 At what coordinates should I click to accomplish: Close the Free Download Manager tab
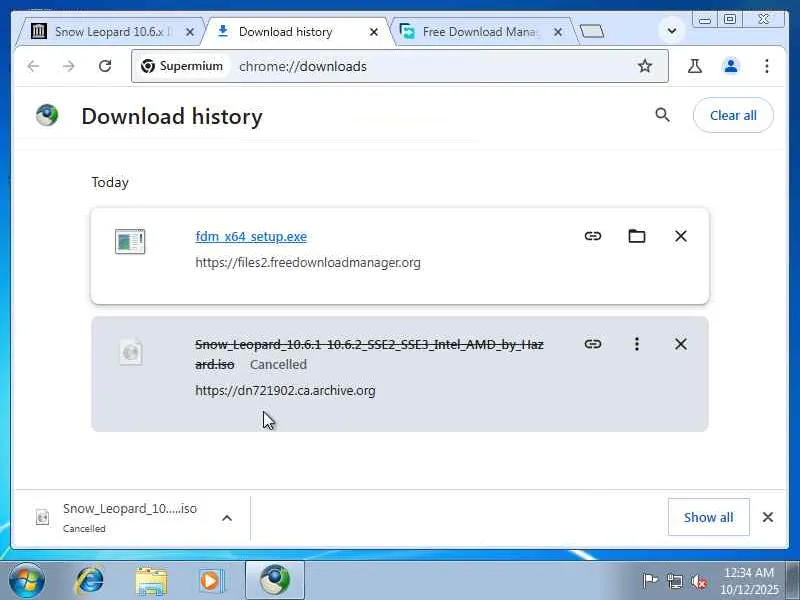click(558, 32)
